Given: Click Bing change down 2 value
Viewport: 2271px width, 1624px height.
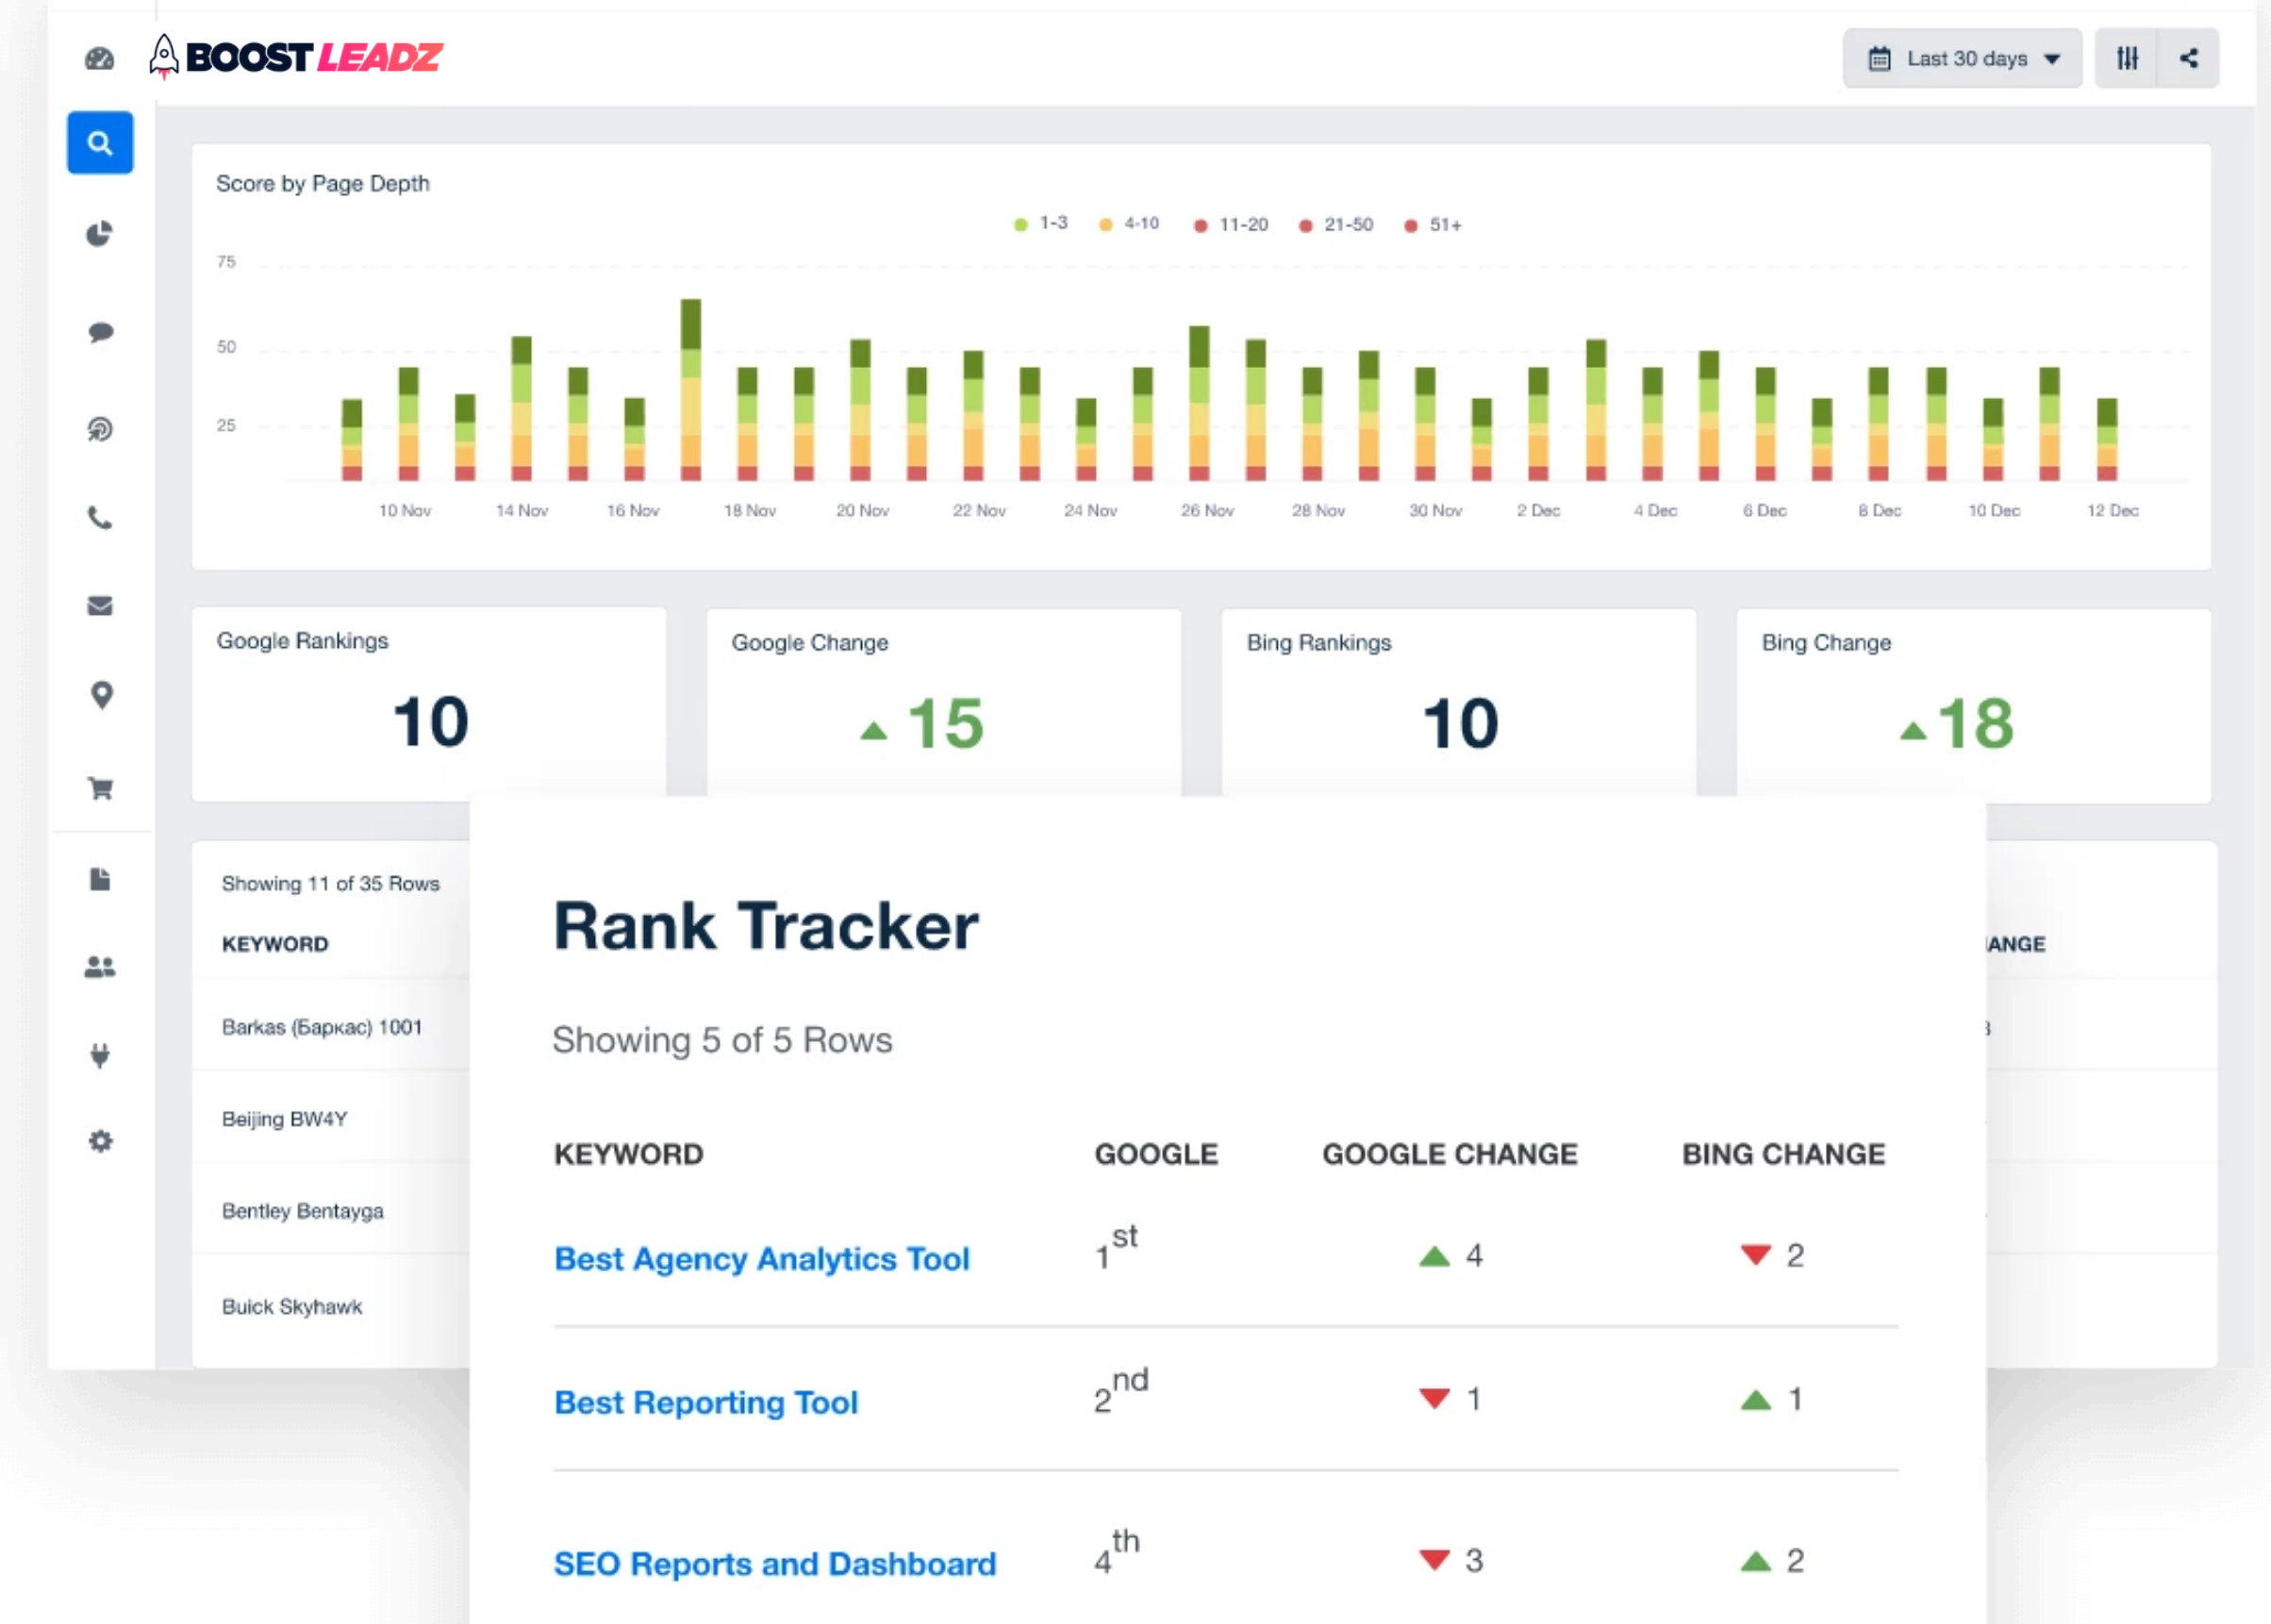Looking at the screenshot, I should 1772,1256.
